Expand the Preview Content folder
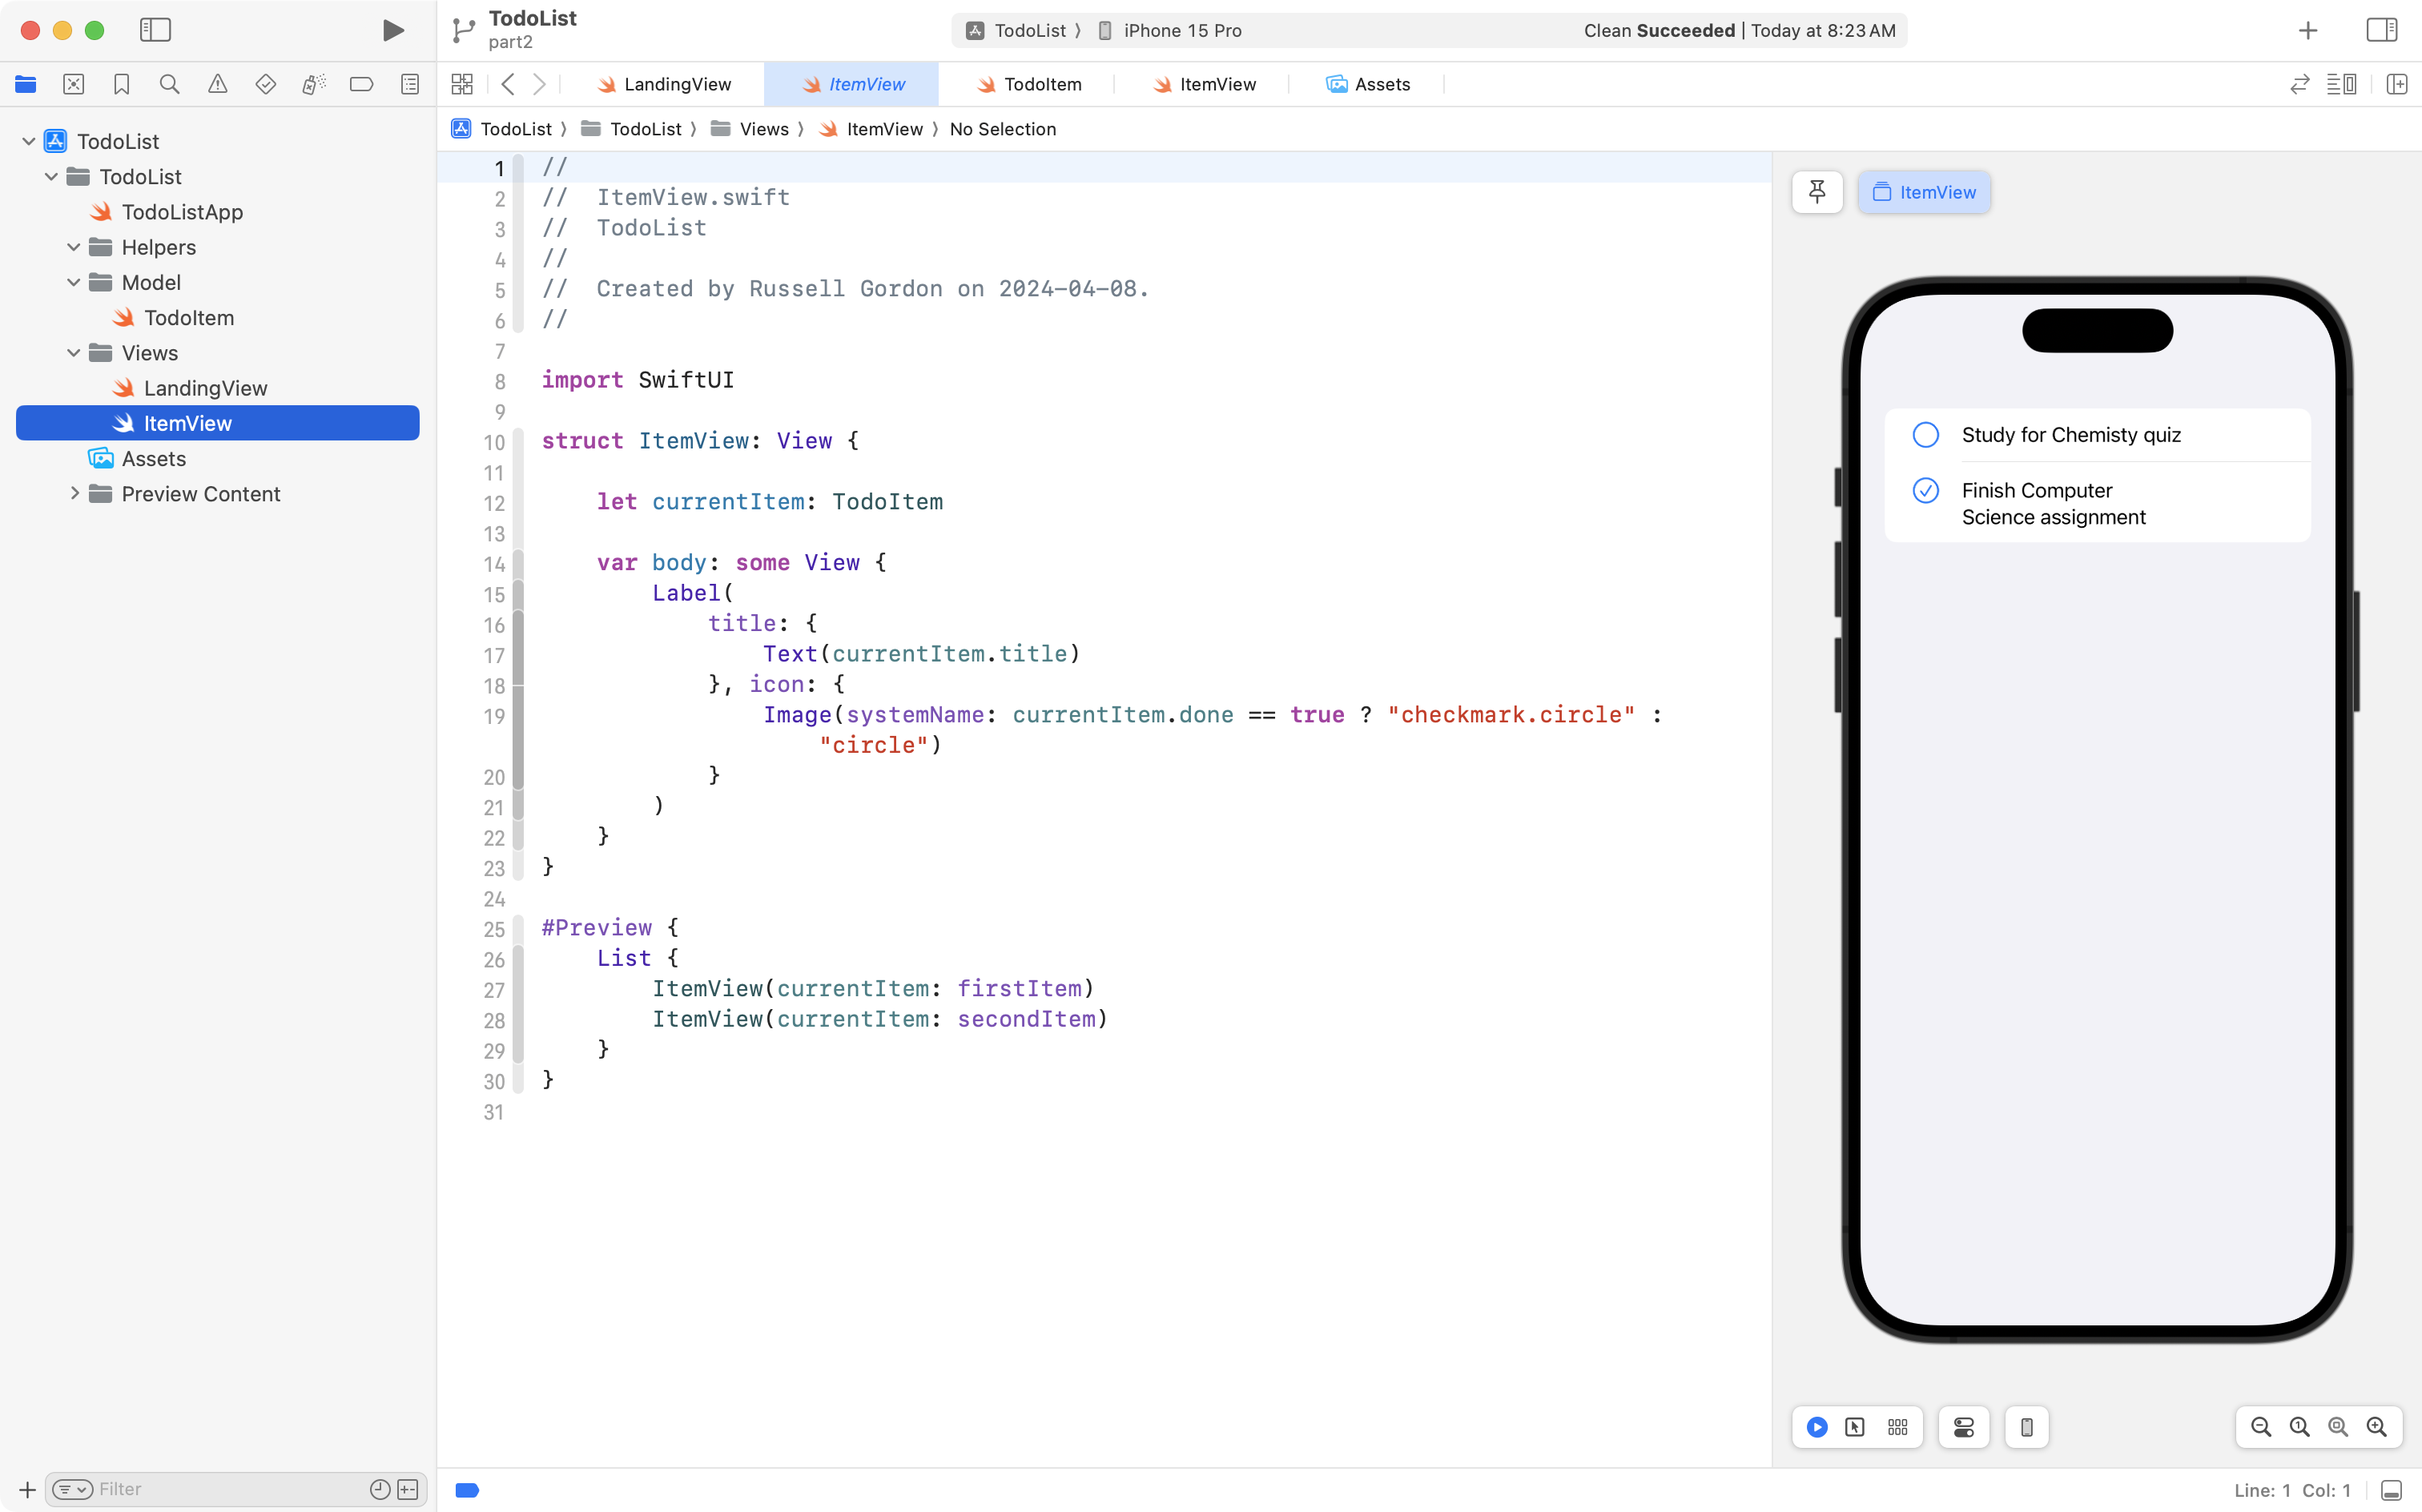The height and width of the screenshot is (1512, 2422). (x=74, y=494)
